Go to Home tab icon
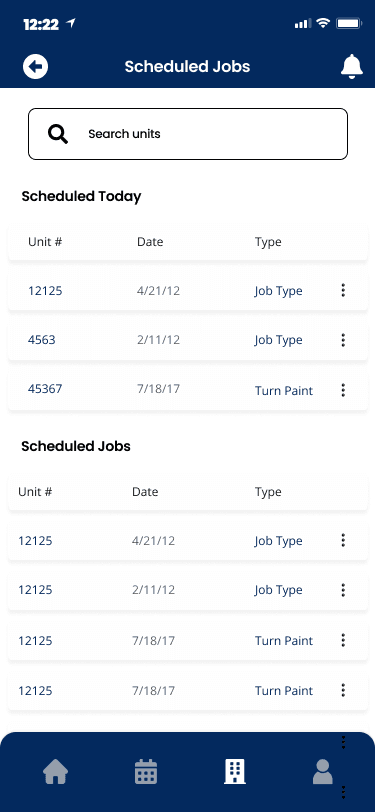The image size is (375, 812). click(x=55, y=772)
